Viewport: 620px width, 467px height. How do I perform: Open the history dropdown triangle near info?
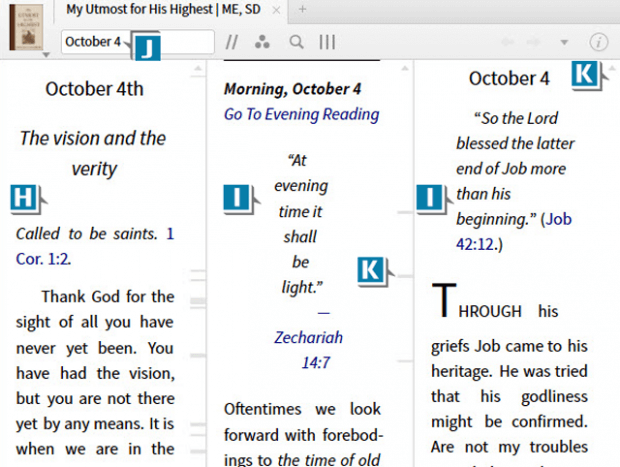tap(564, 42)
